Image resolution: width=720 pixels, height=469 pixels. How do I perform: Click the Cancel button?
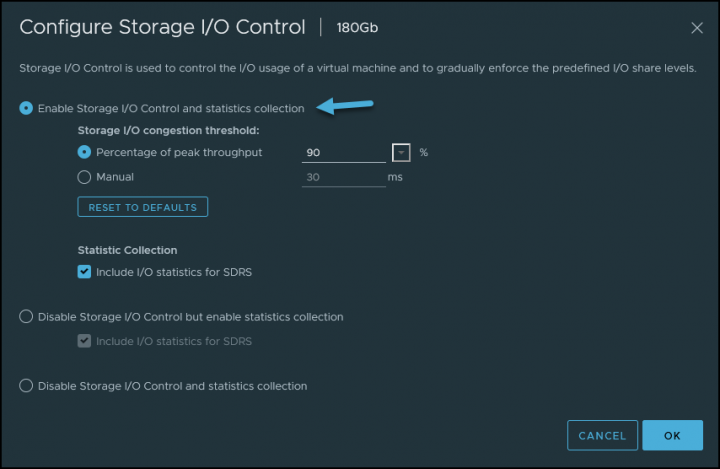(602, 435)
